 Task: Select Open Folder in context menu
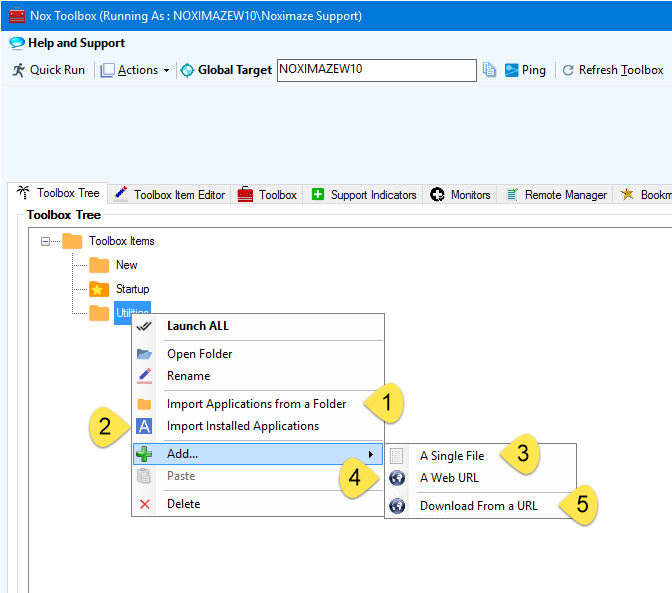pyautogui.click(x=258, y=354)
